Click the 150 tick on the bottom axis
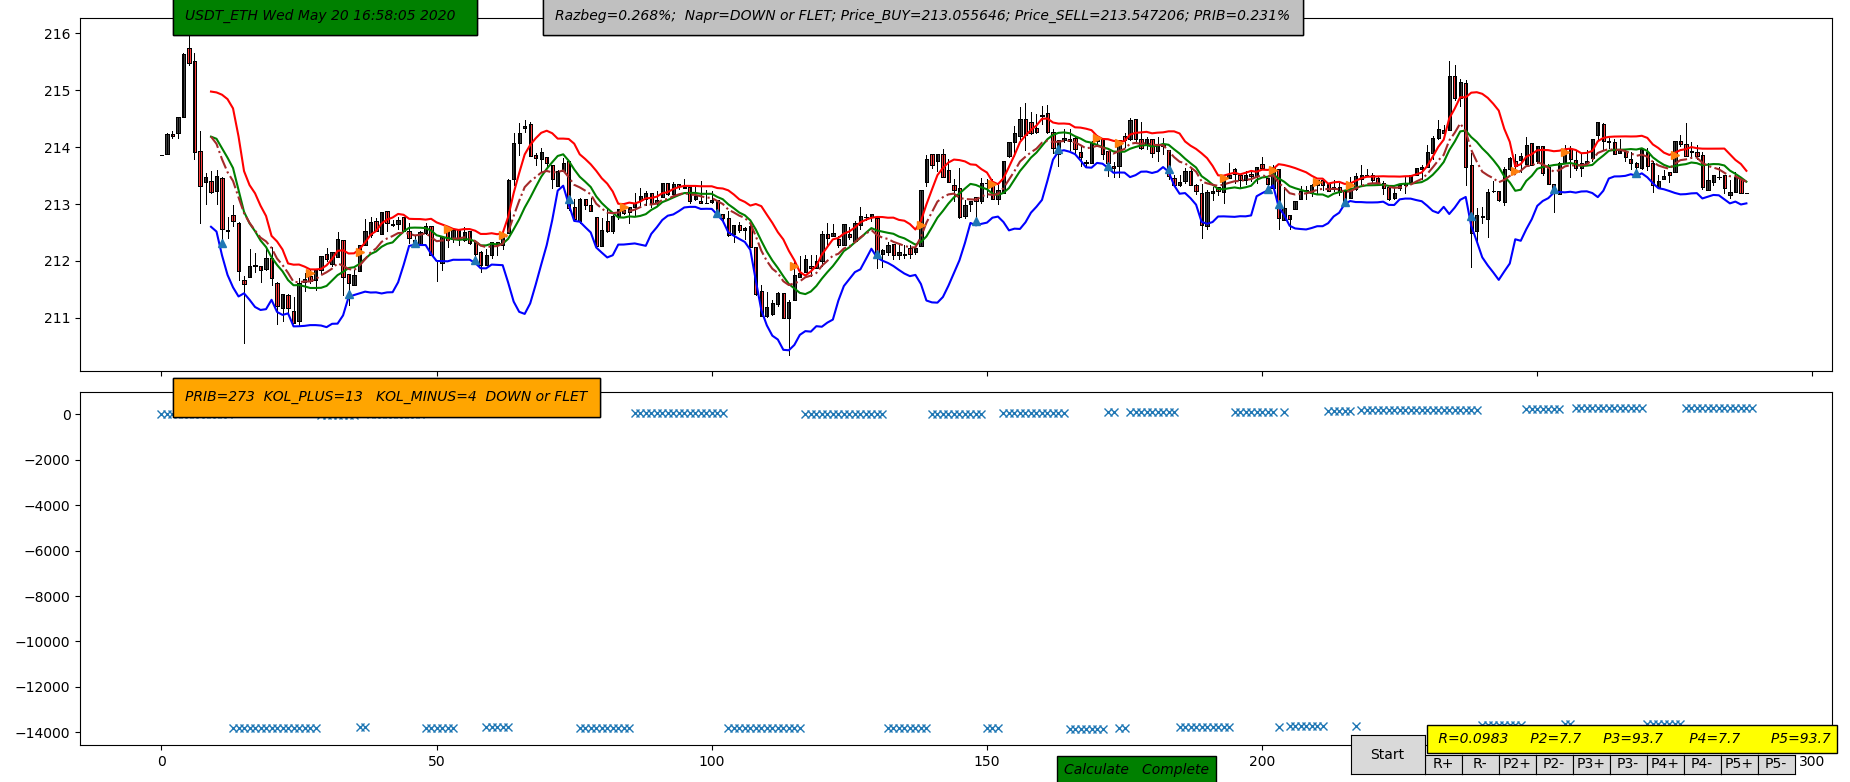The height and width of the screenshot is (782, 1850). point(987,762)
